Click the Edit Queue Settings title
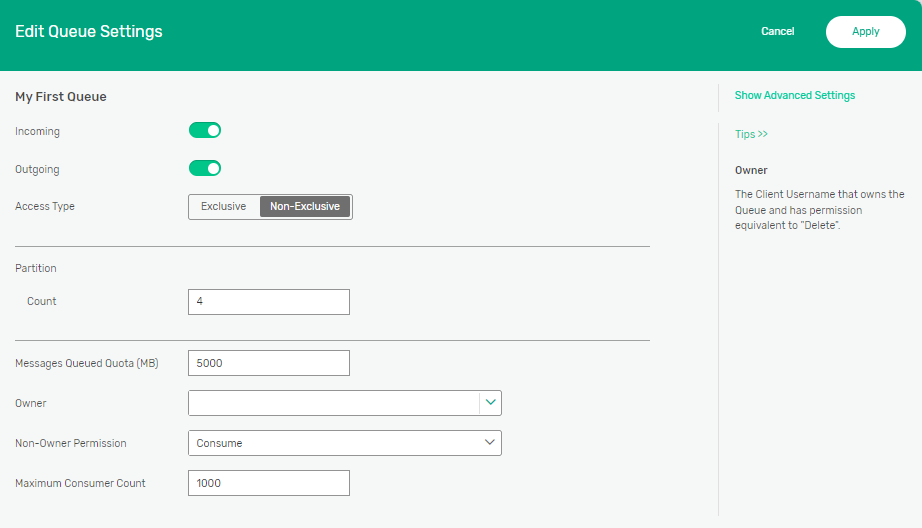The height and width of the screenshot is (528, 922). coord(89,32)
